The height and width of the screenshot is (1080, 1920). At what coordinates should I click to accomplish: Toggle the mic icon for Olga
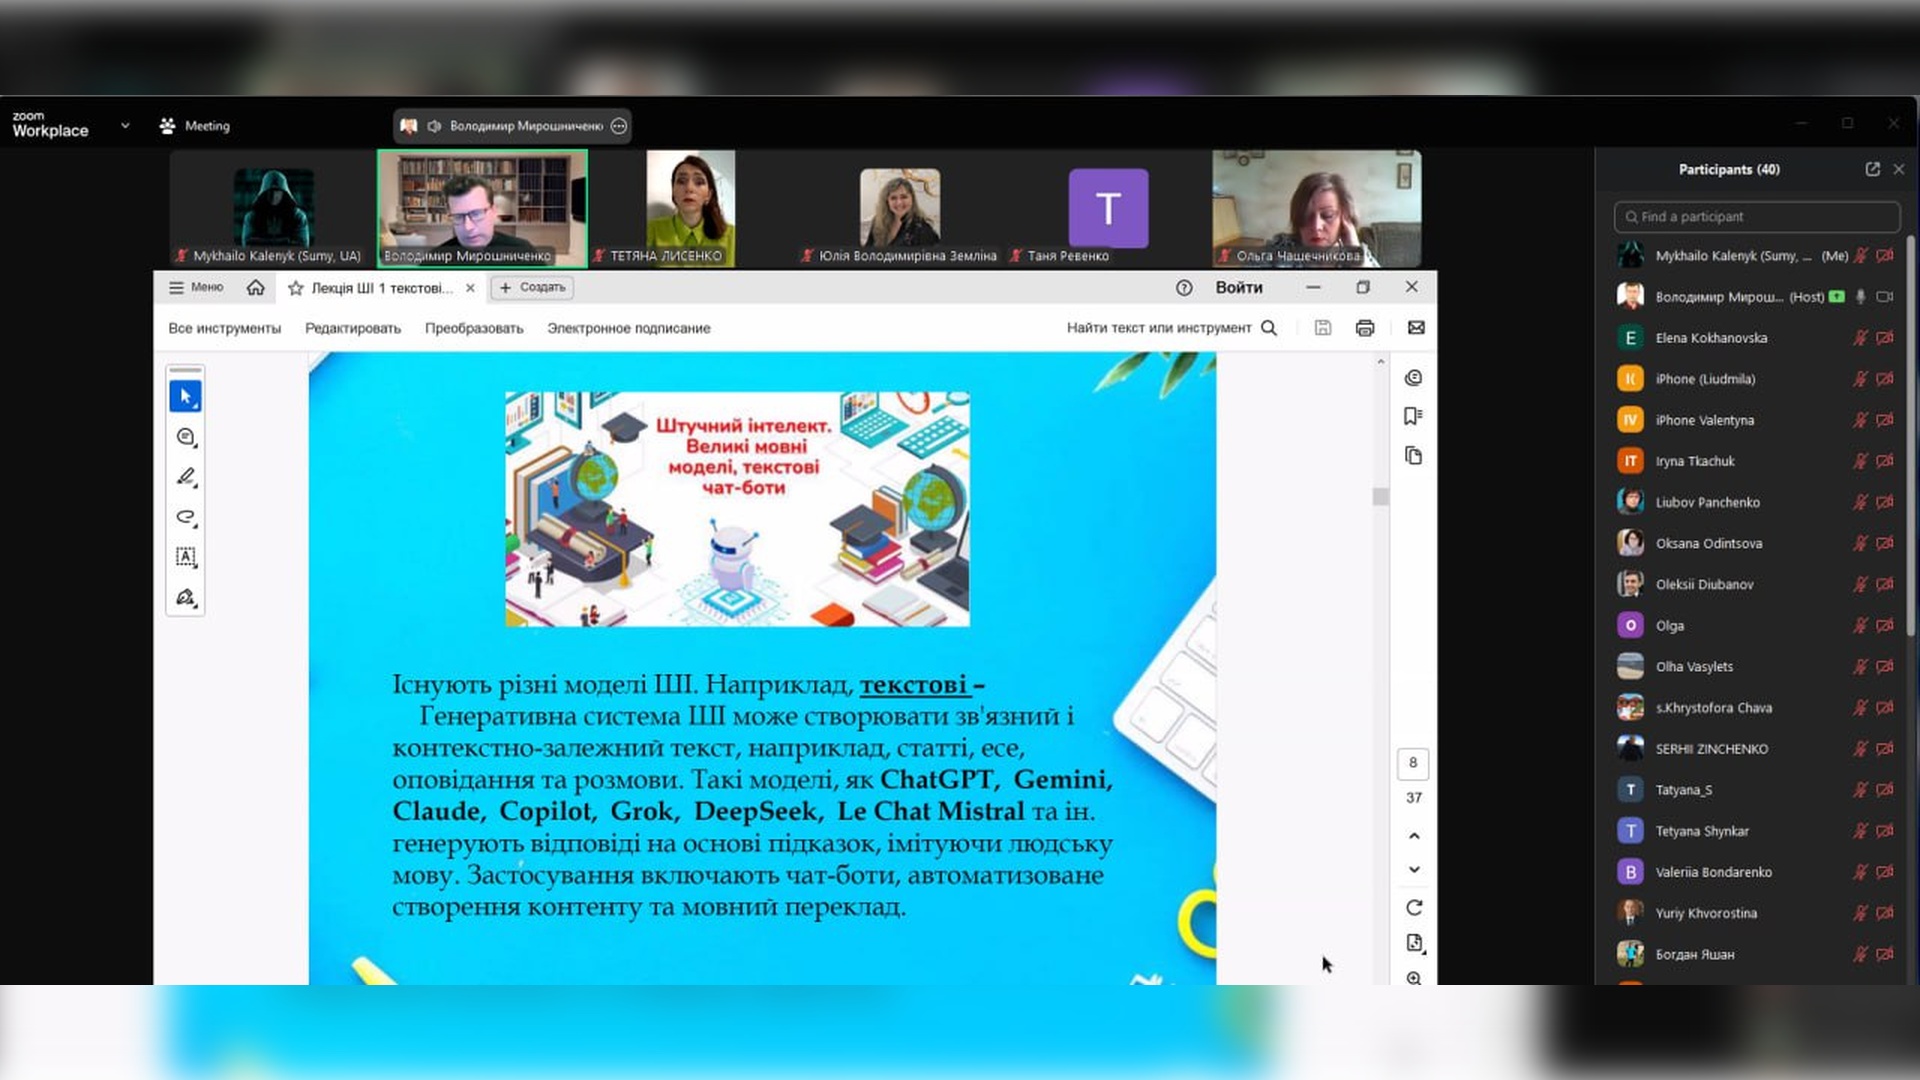coord(1860,626)
